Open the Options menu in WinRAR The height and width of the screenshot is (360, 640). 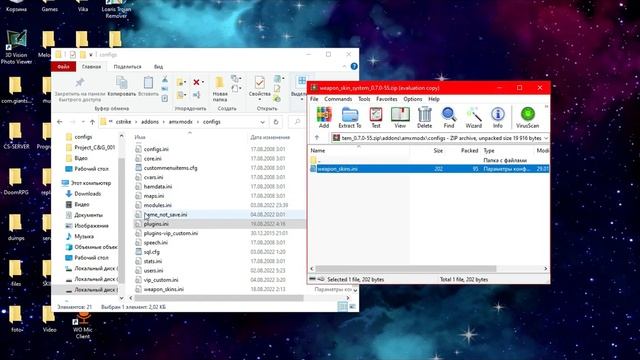(x=413, y=99)
